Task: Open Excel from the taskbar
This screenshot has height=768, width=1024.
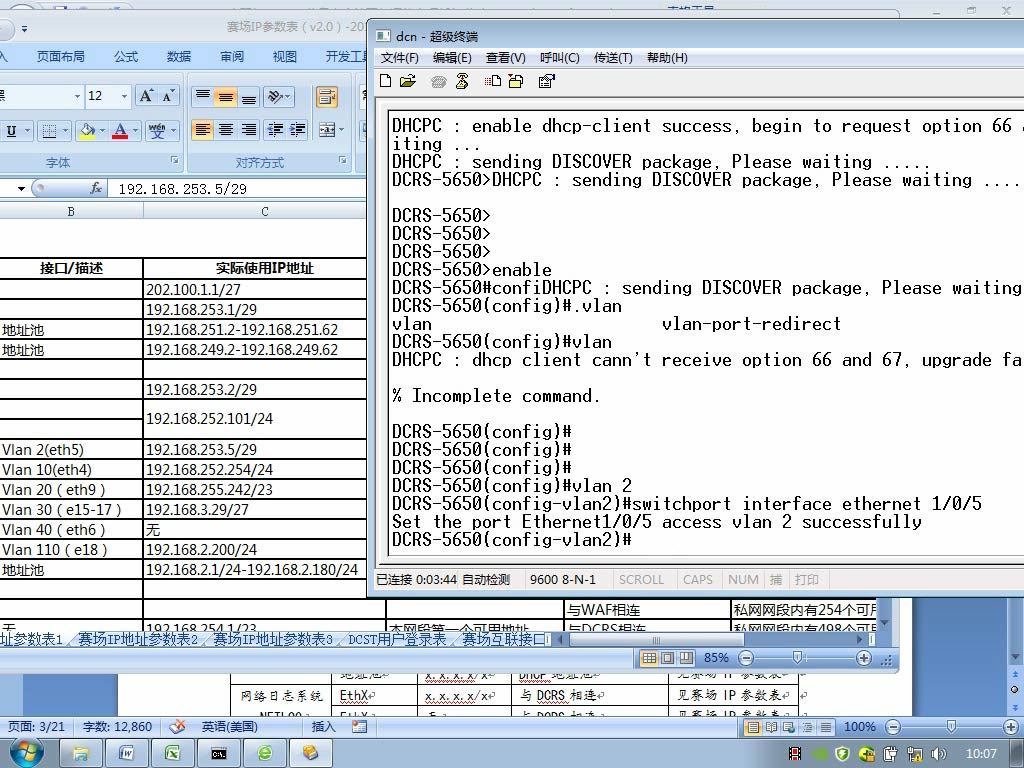Action: pos(172,754)
